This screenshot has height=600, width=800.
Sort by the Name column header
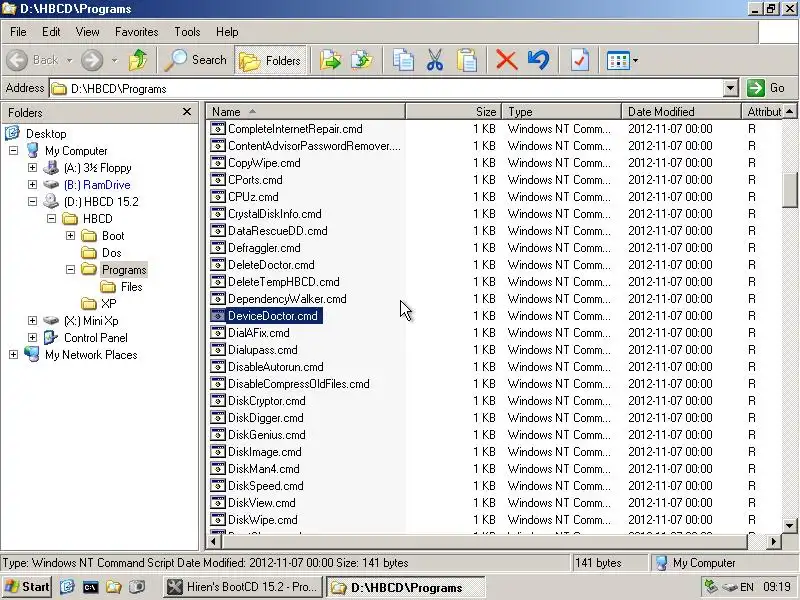[x=306, y=112]
